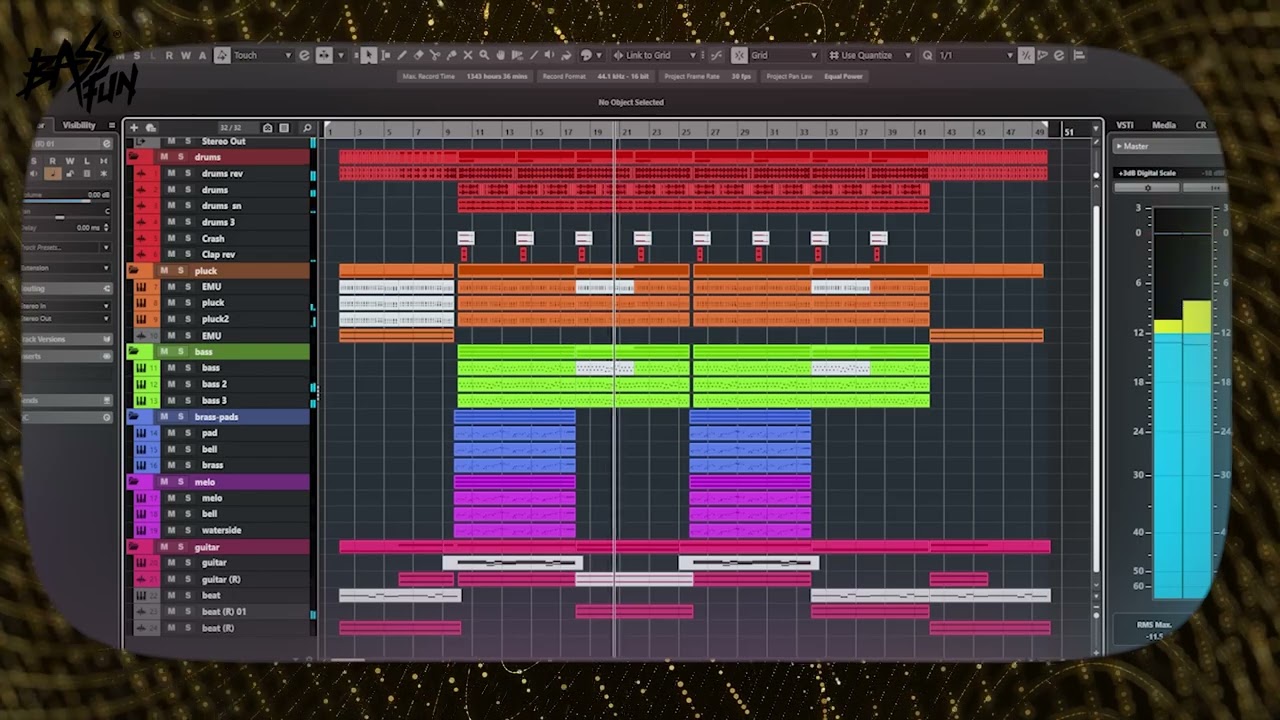1280x720 pixels.
Task: Open the Routing inspector section
Action: pyautogui.click(x=66, y=289)
